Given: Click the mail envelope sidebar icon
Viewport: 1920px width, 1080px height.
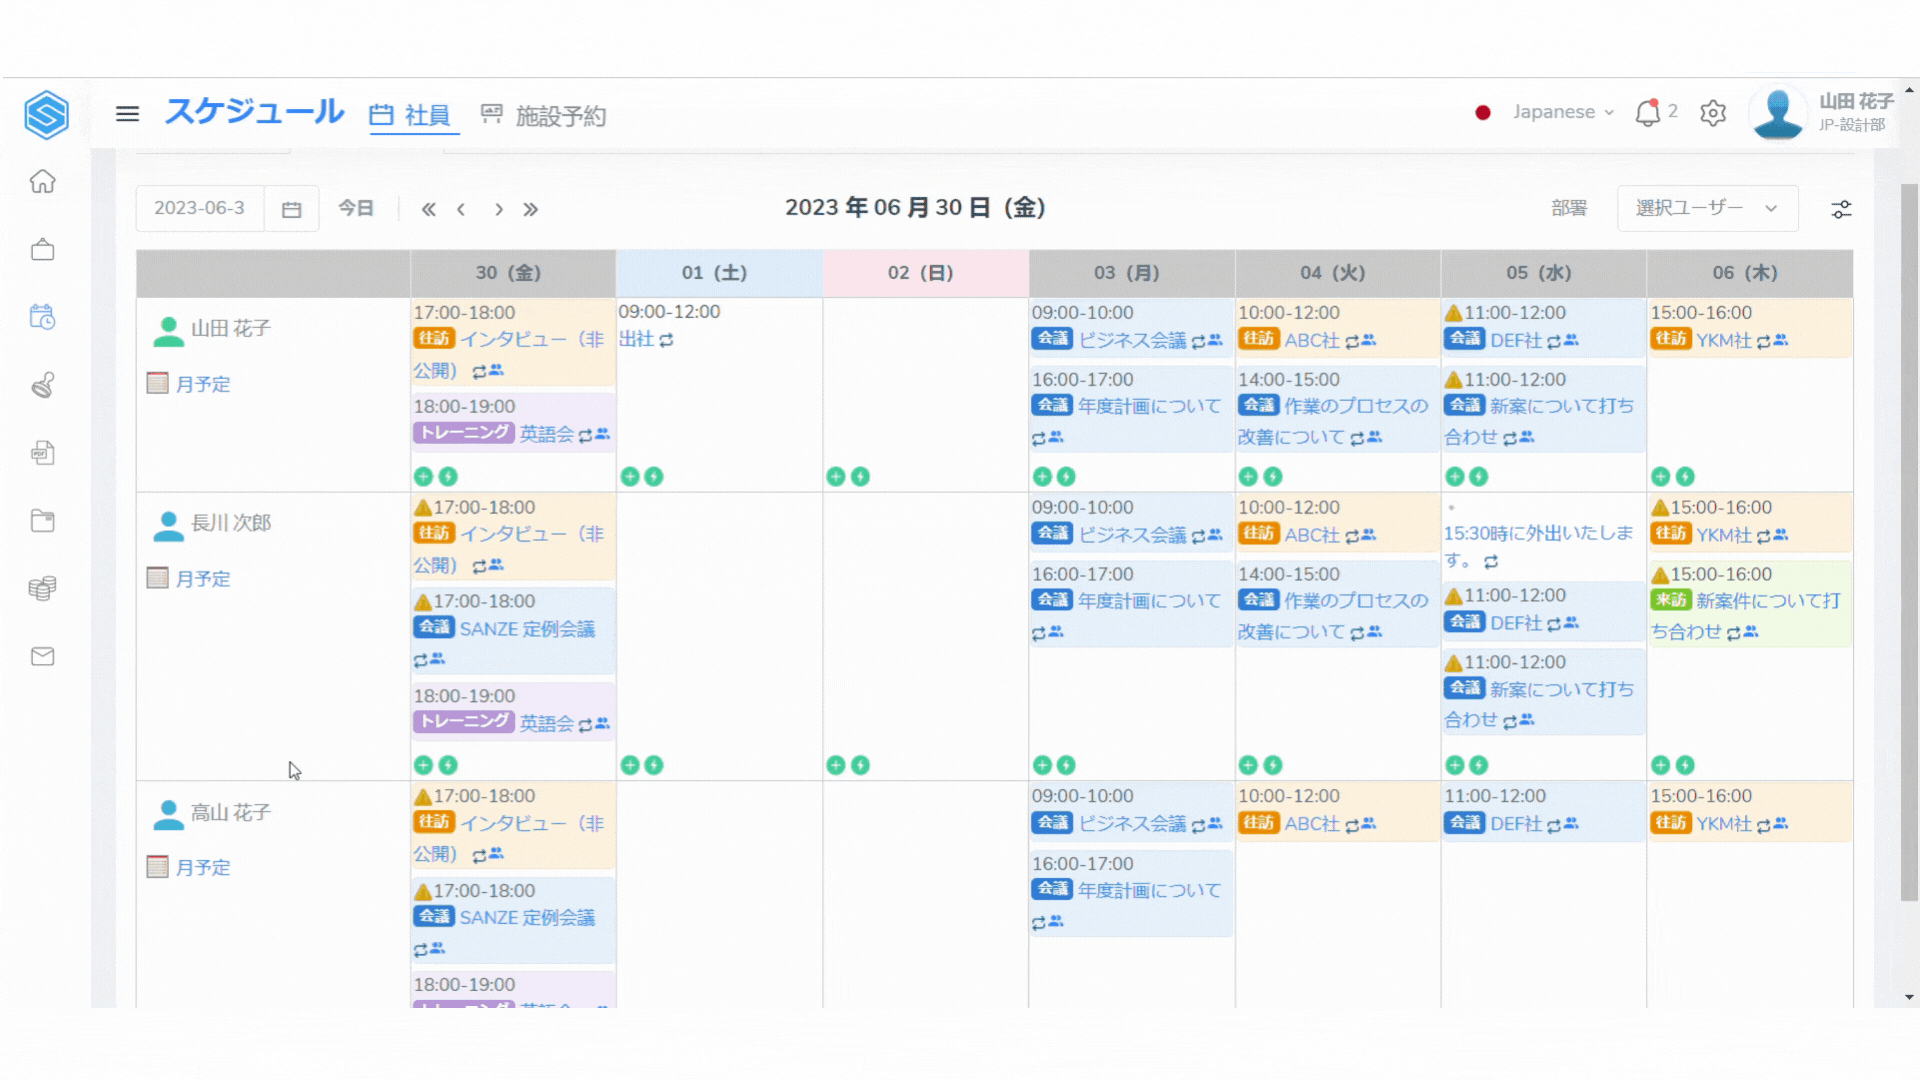Looking at the screenshot, I should point(42,657).
